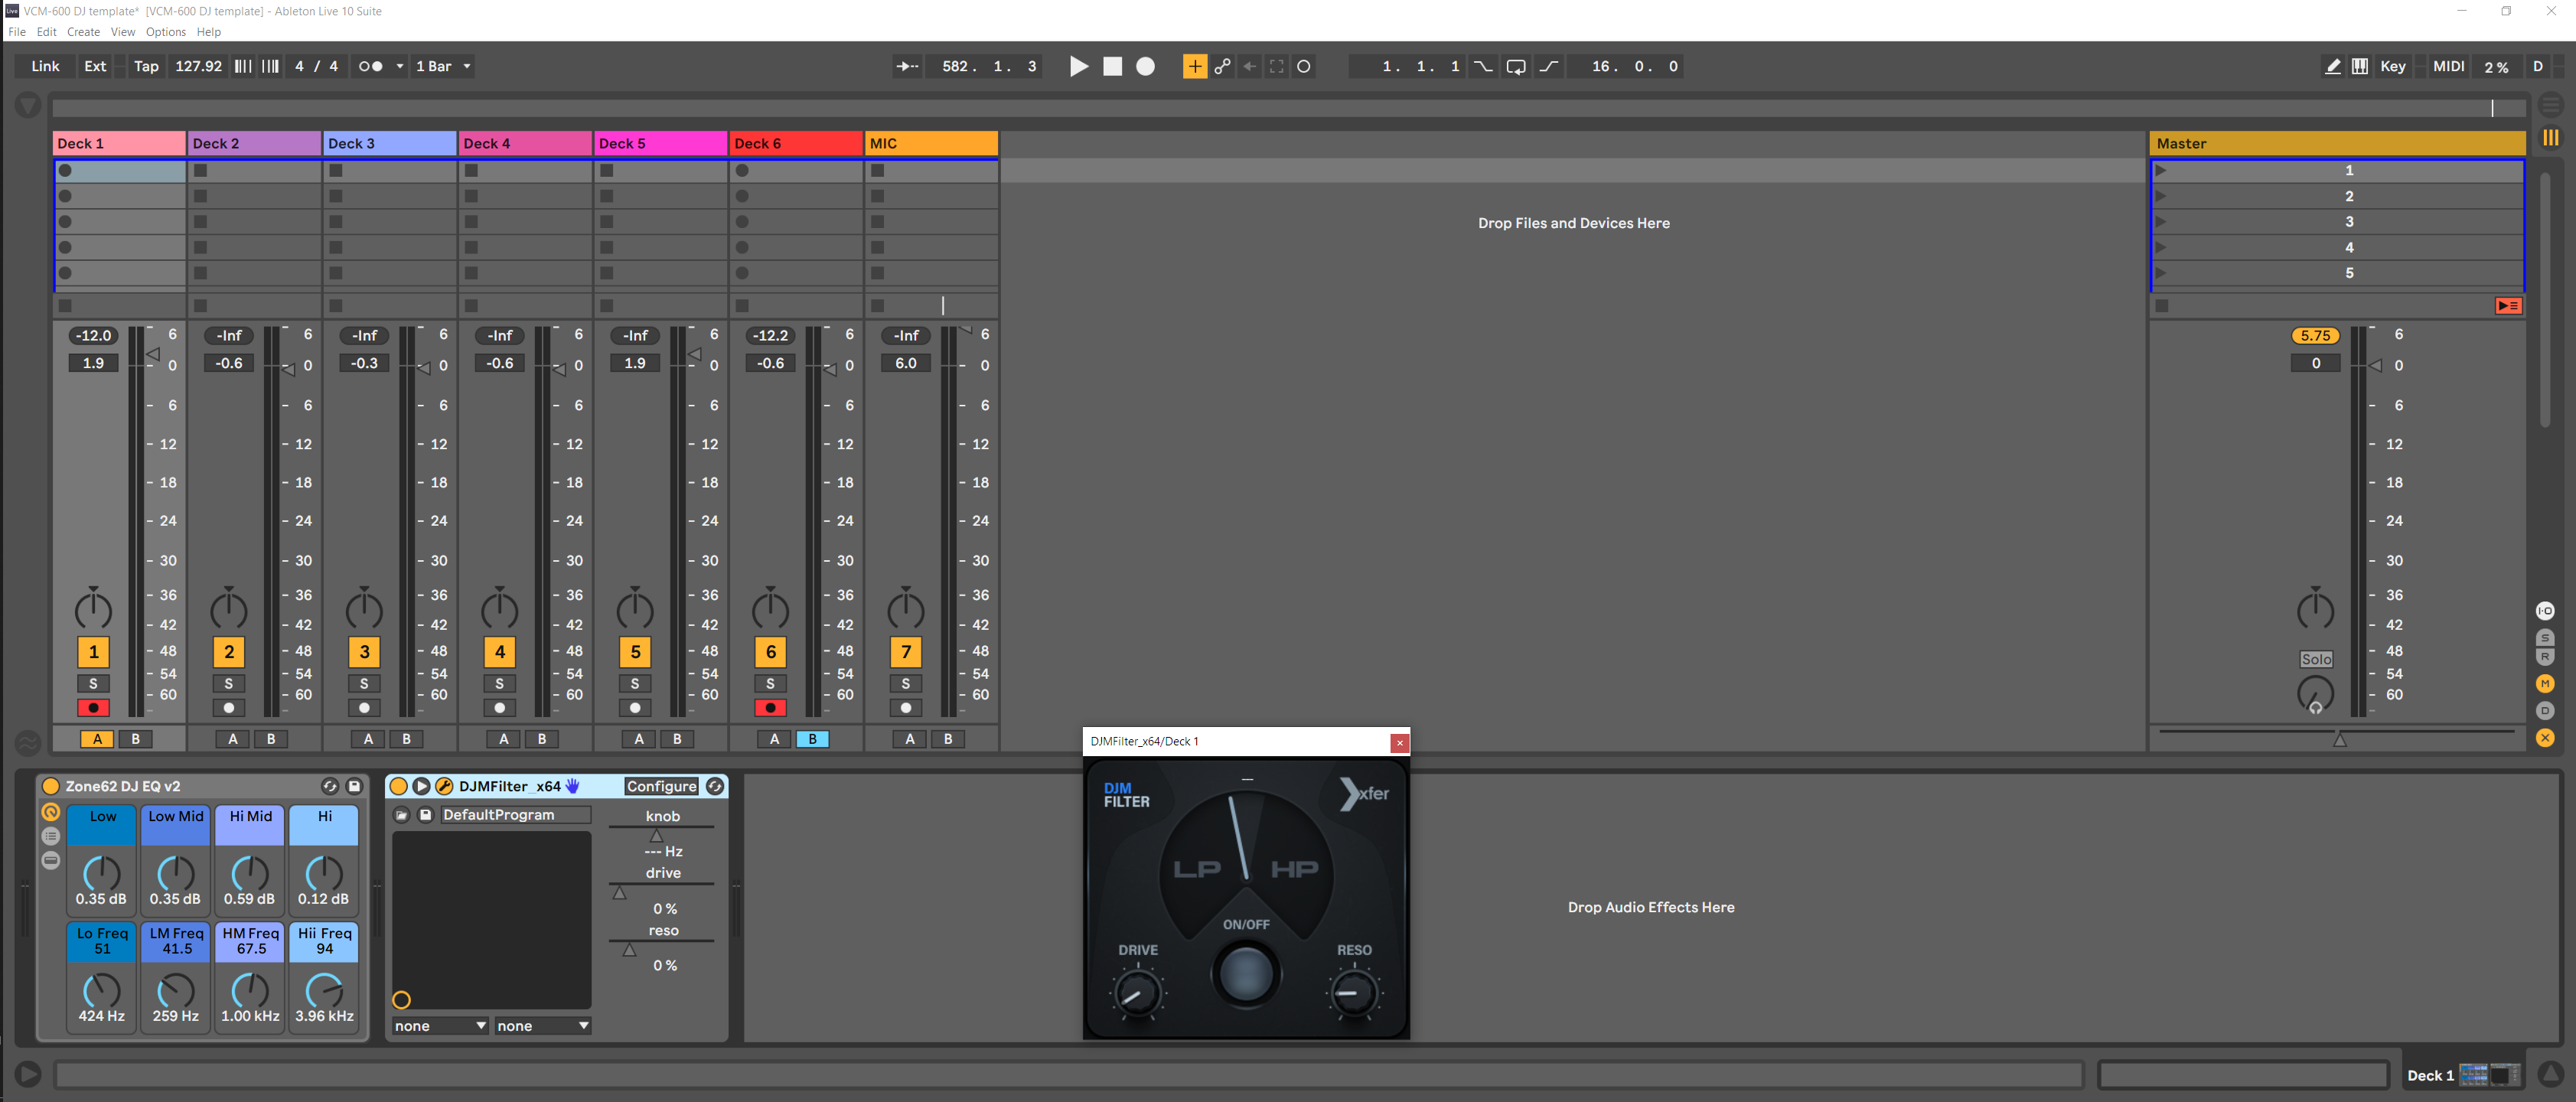
Task: Toggle Punch-Out switch icon
Action: tap(1549, 66)
